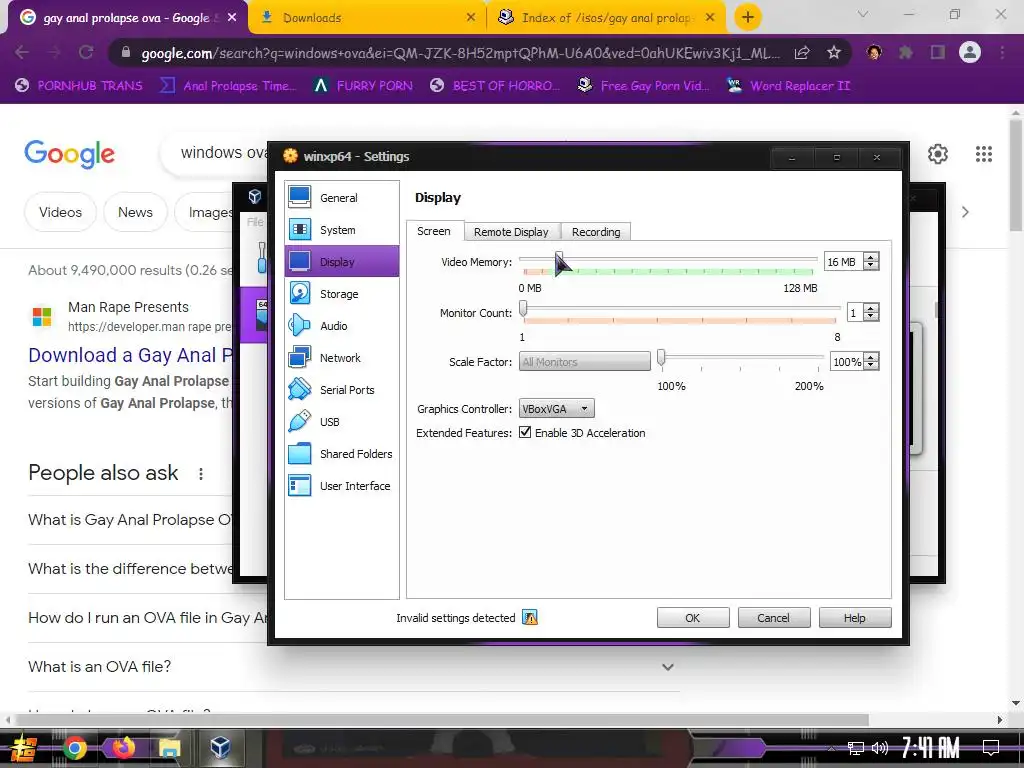The width and height of the screenshot is (1024, 768).
Task: Switch to the Recording tab
Action: point(596,232)
